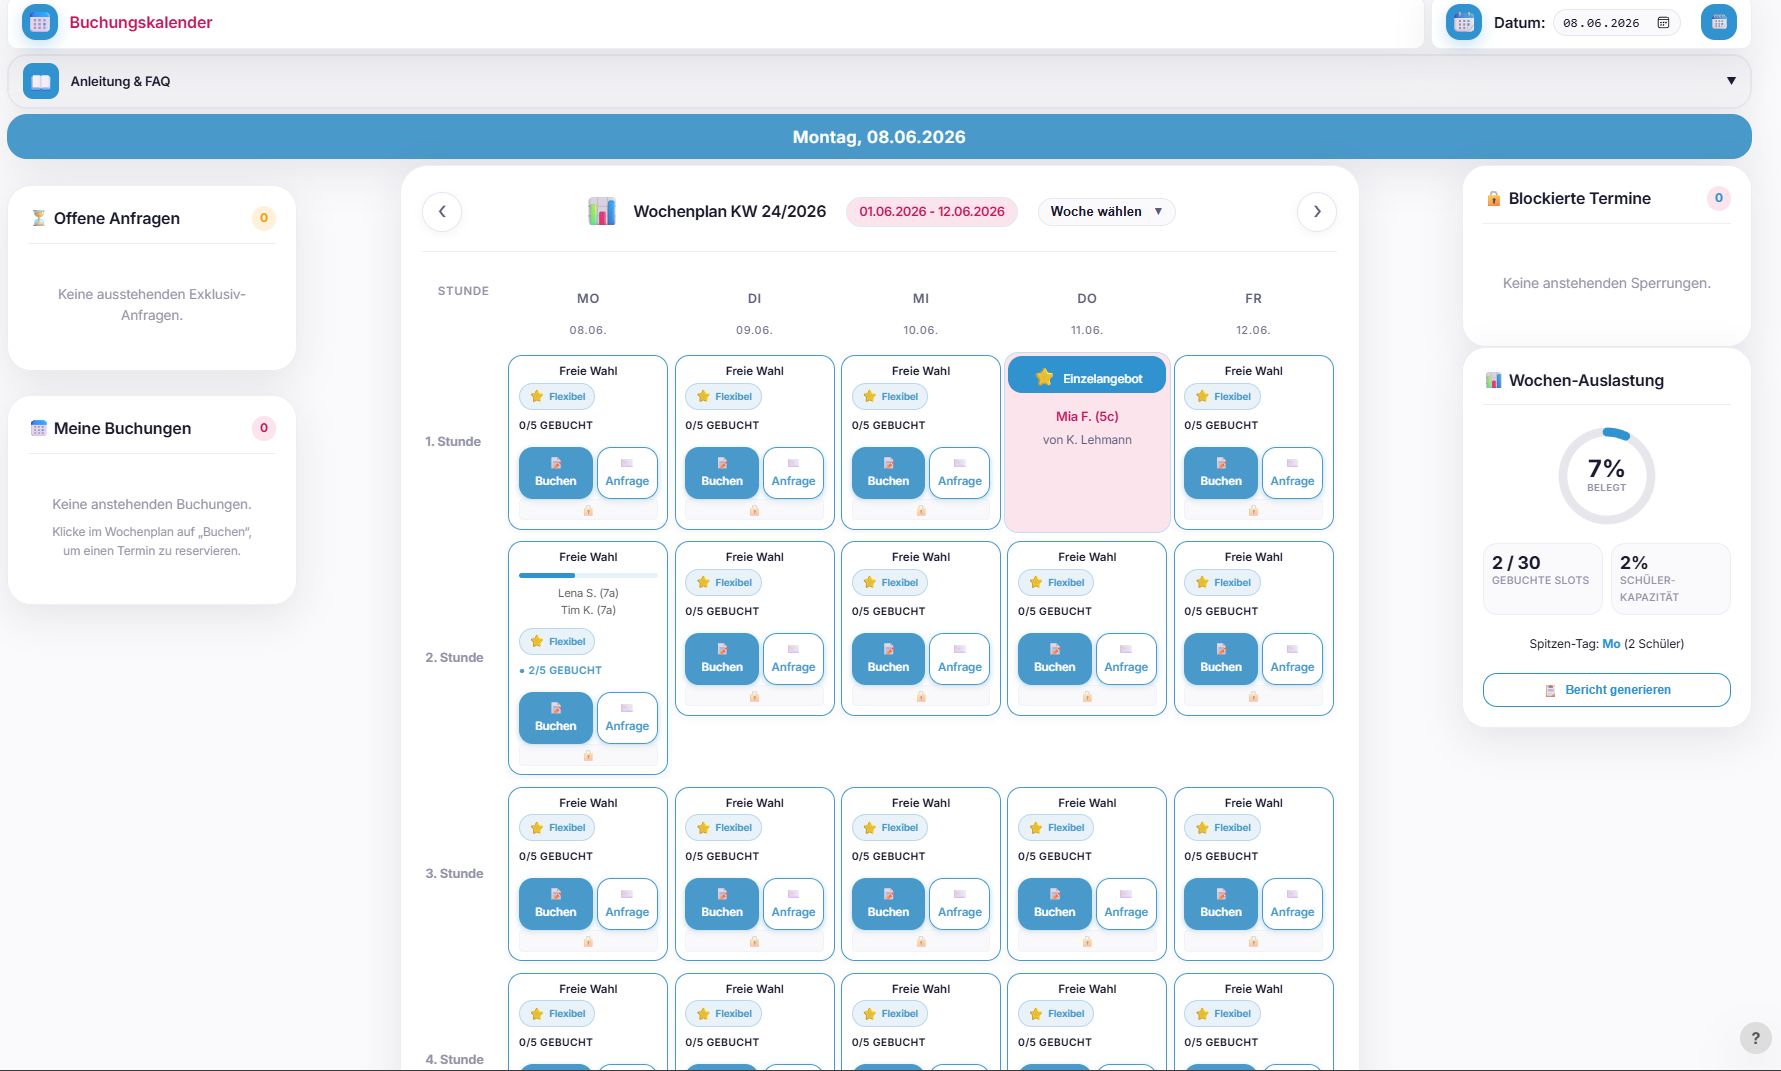
Task: Click Buchen for Monday 1. Stunde
Action: pos(556,473)
